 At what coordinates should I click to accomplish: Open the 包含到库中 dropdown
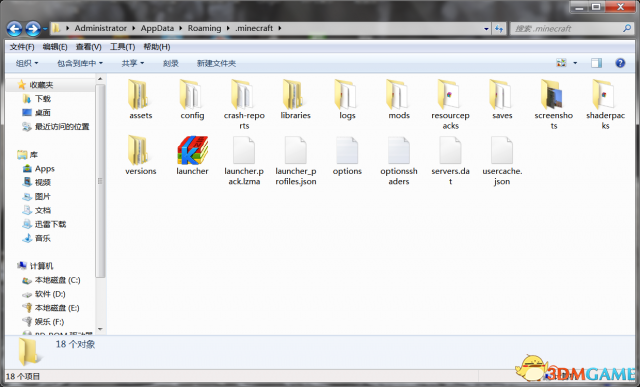80,63
